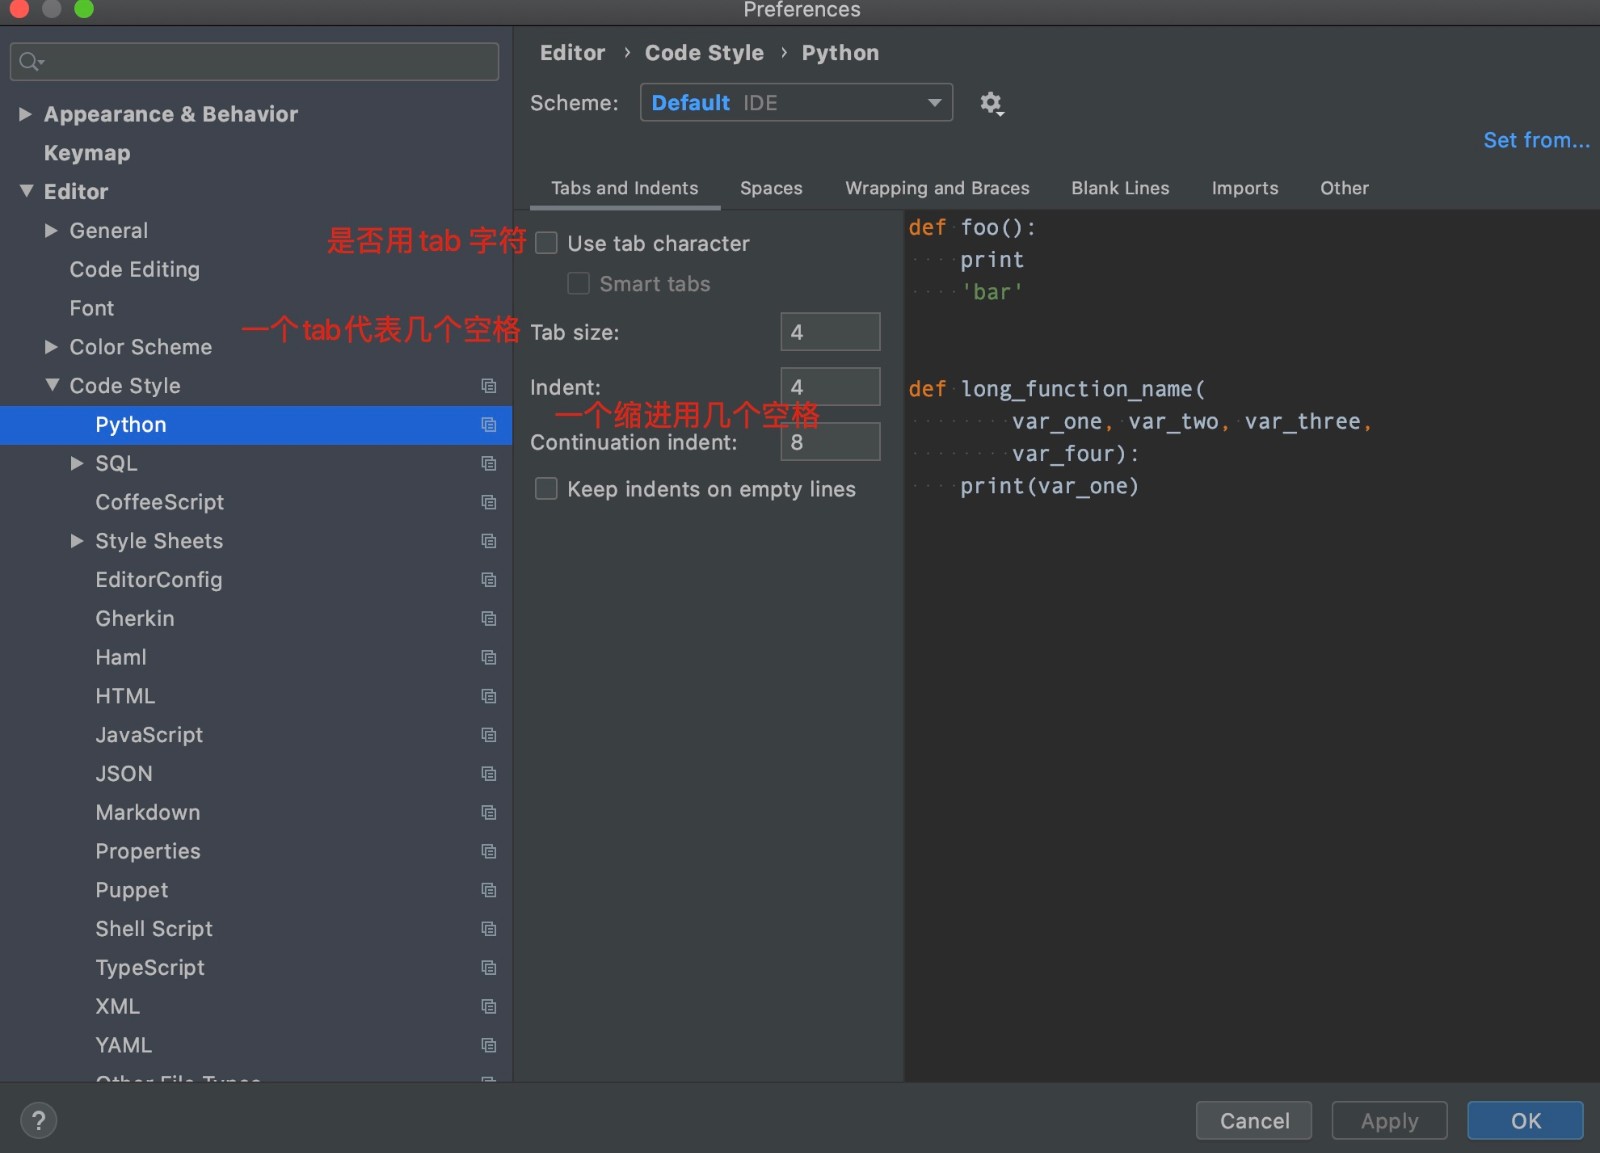1600x1153 pixels.
Task: Switch to the Spaces tab
Action: (x=771, y=188)
